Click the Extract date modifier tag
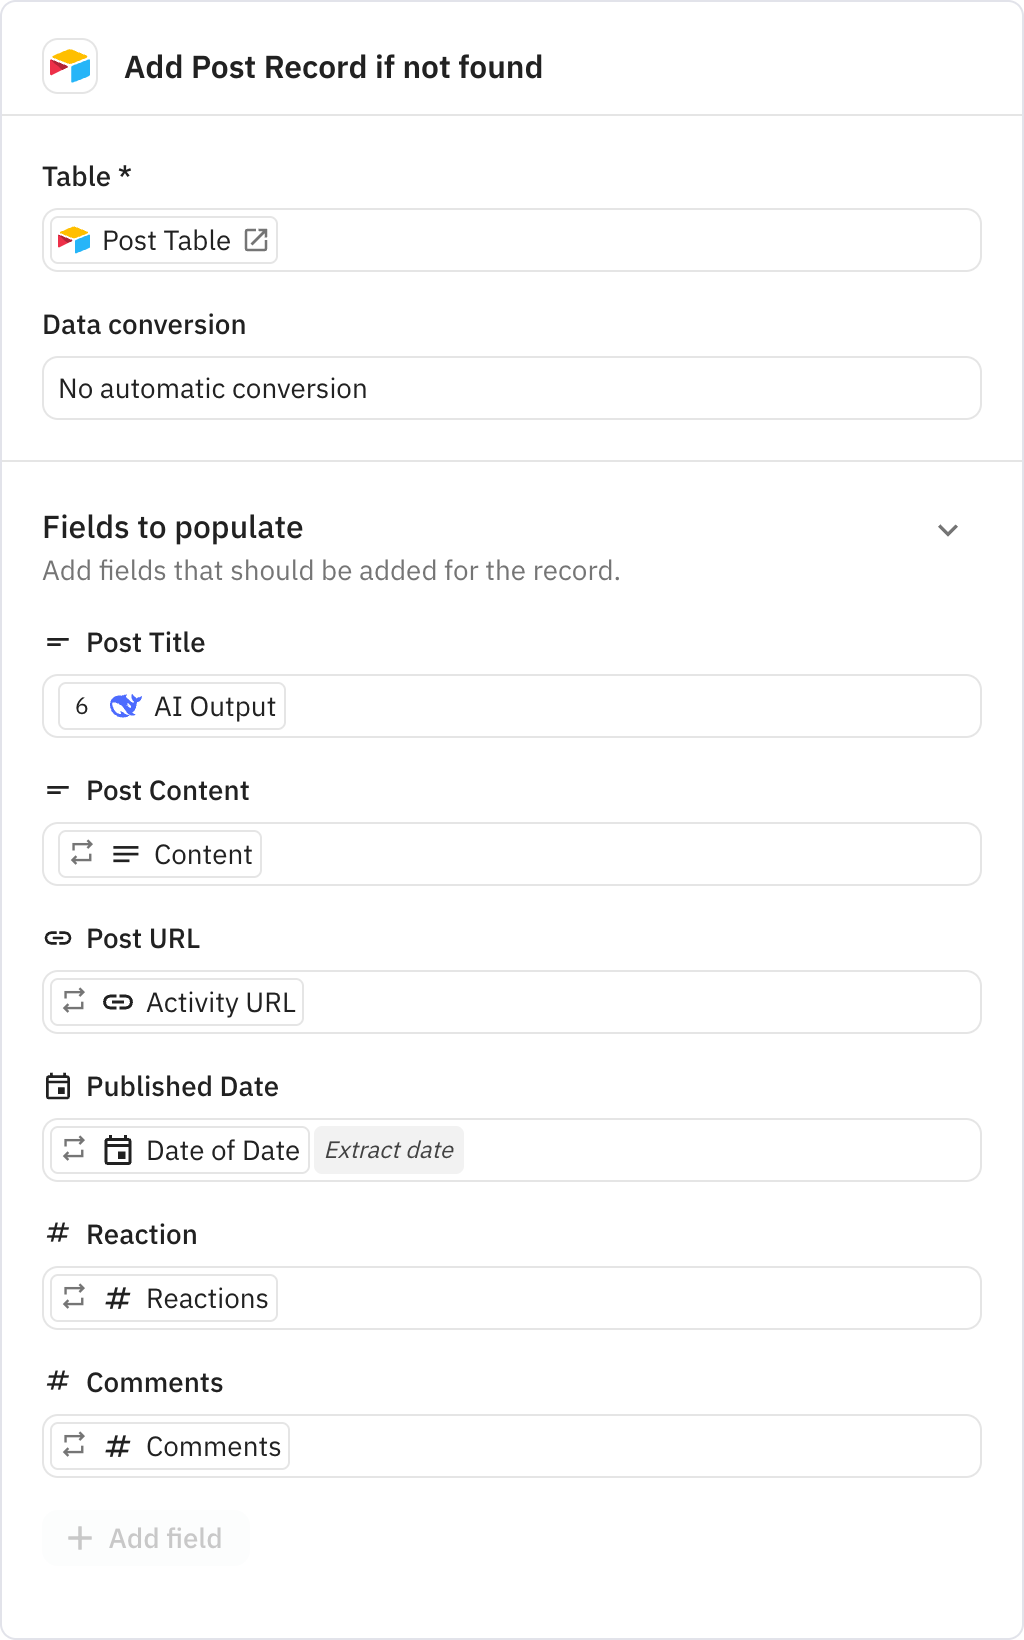Image resolution: width=1024 pixels, height=1640 pixels. [389, 1150]
